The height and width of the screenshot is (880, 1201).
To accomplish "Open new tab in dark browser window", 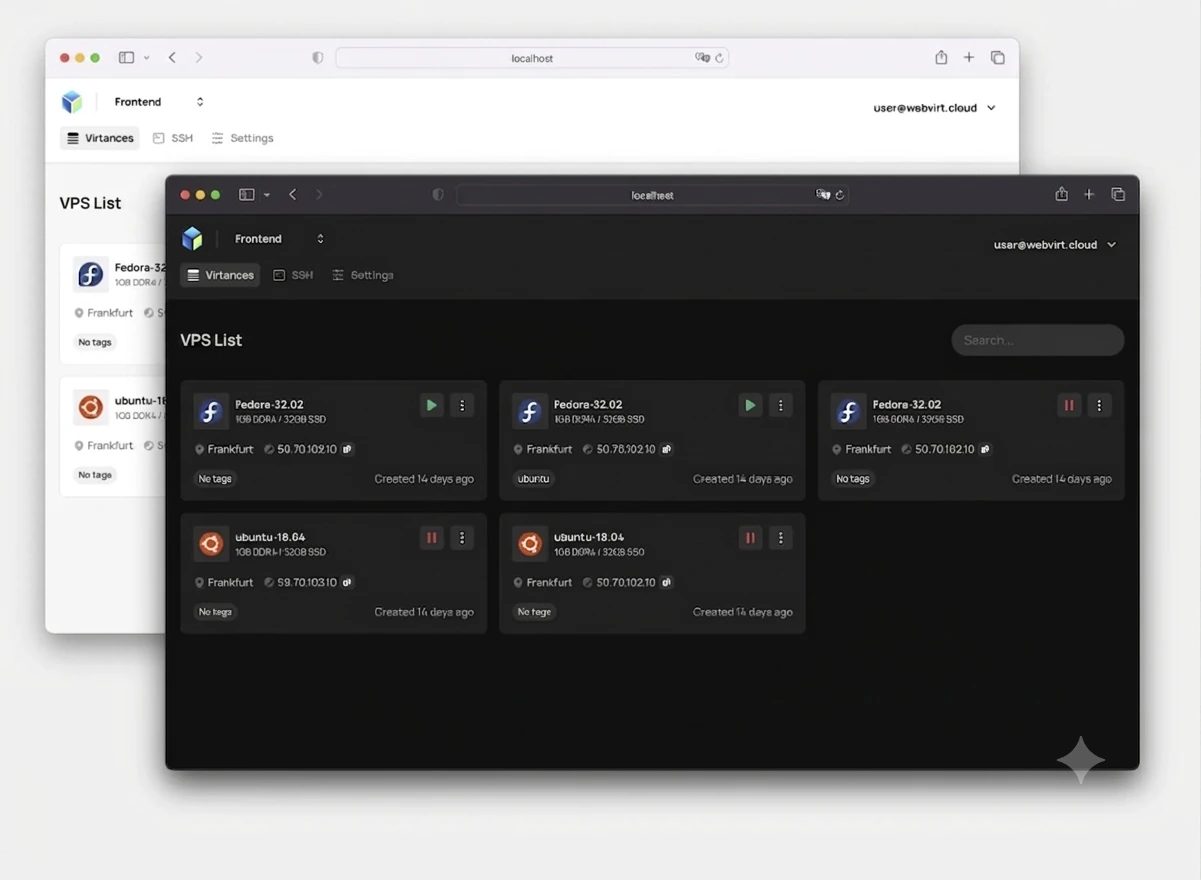I will 1089,194.
